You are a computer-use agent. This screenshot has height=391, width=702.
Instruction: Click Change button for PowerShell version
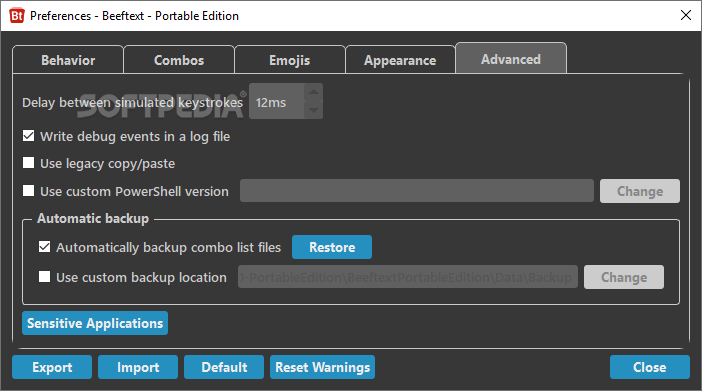(x=640, y=191)
